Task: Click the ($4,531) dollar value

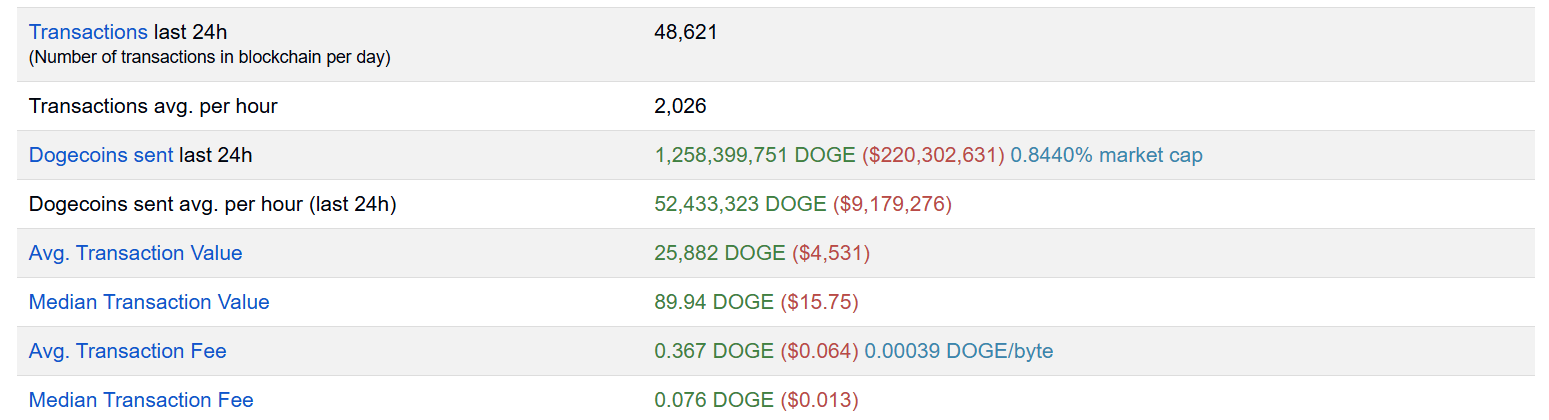Action: point(831,253)
